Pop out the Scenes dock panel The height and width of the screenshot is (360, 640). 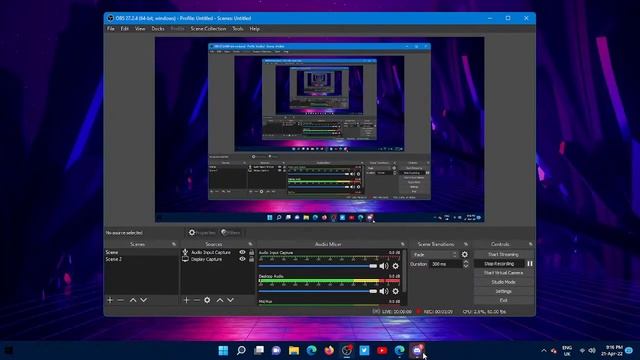point(174,244)
